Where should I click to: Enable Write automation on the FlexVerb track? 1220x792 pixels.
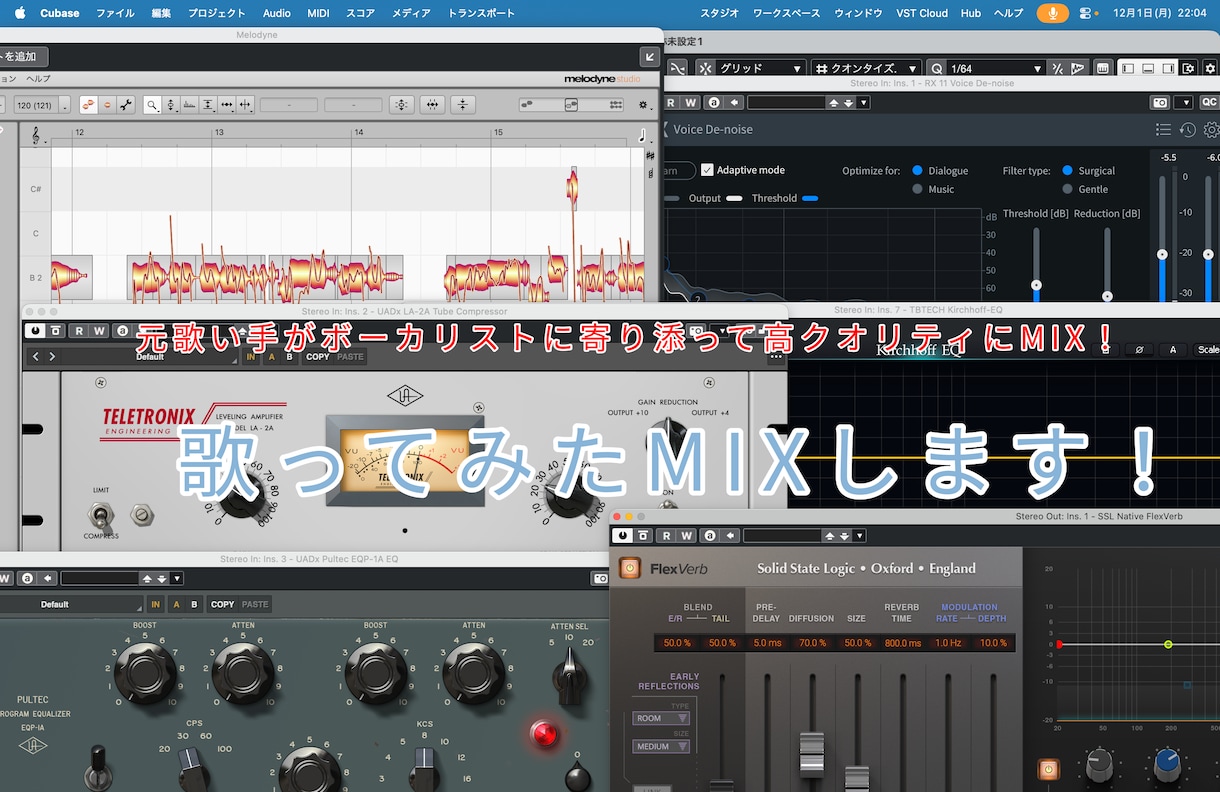pyautogui.click(x=685, y=535)
